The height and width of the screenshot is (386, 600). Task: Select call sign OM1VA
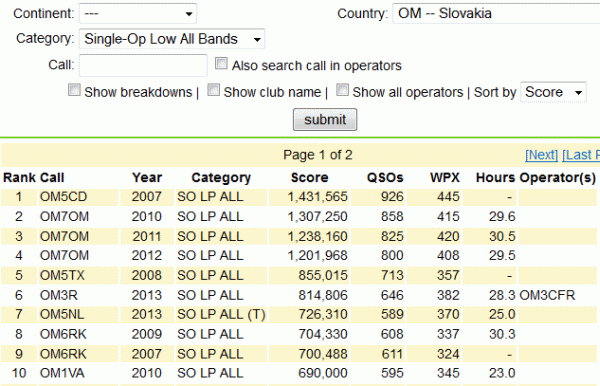point(62,373)
